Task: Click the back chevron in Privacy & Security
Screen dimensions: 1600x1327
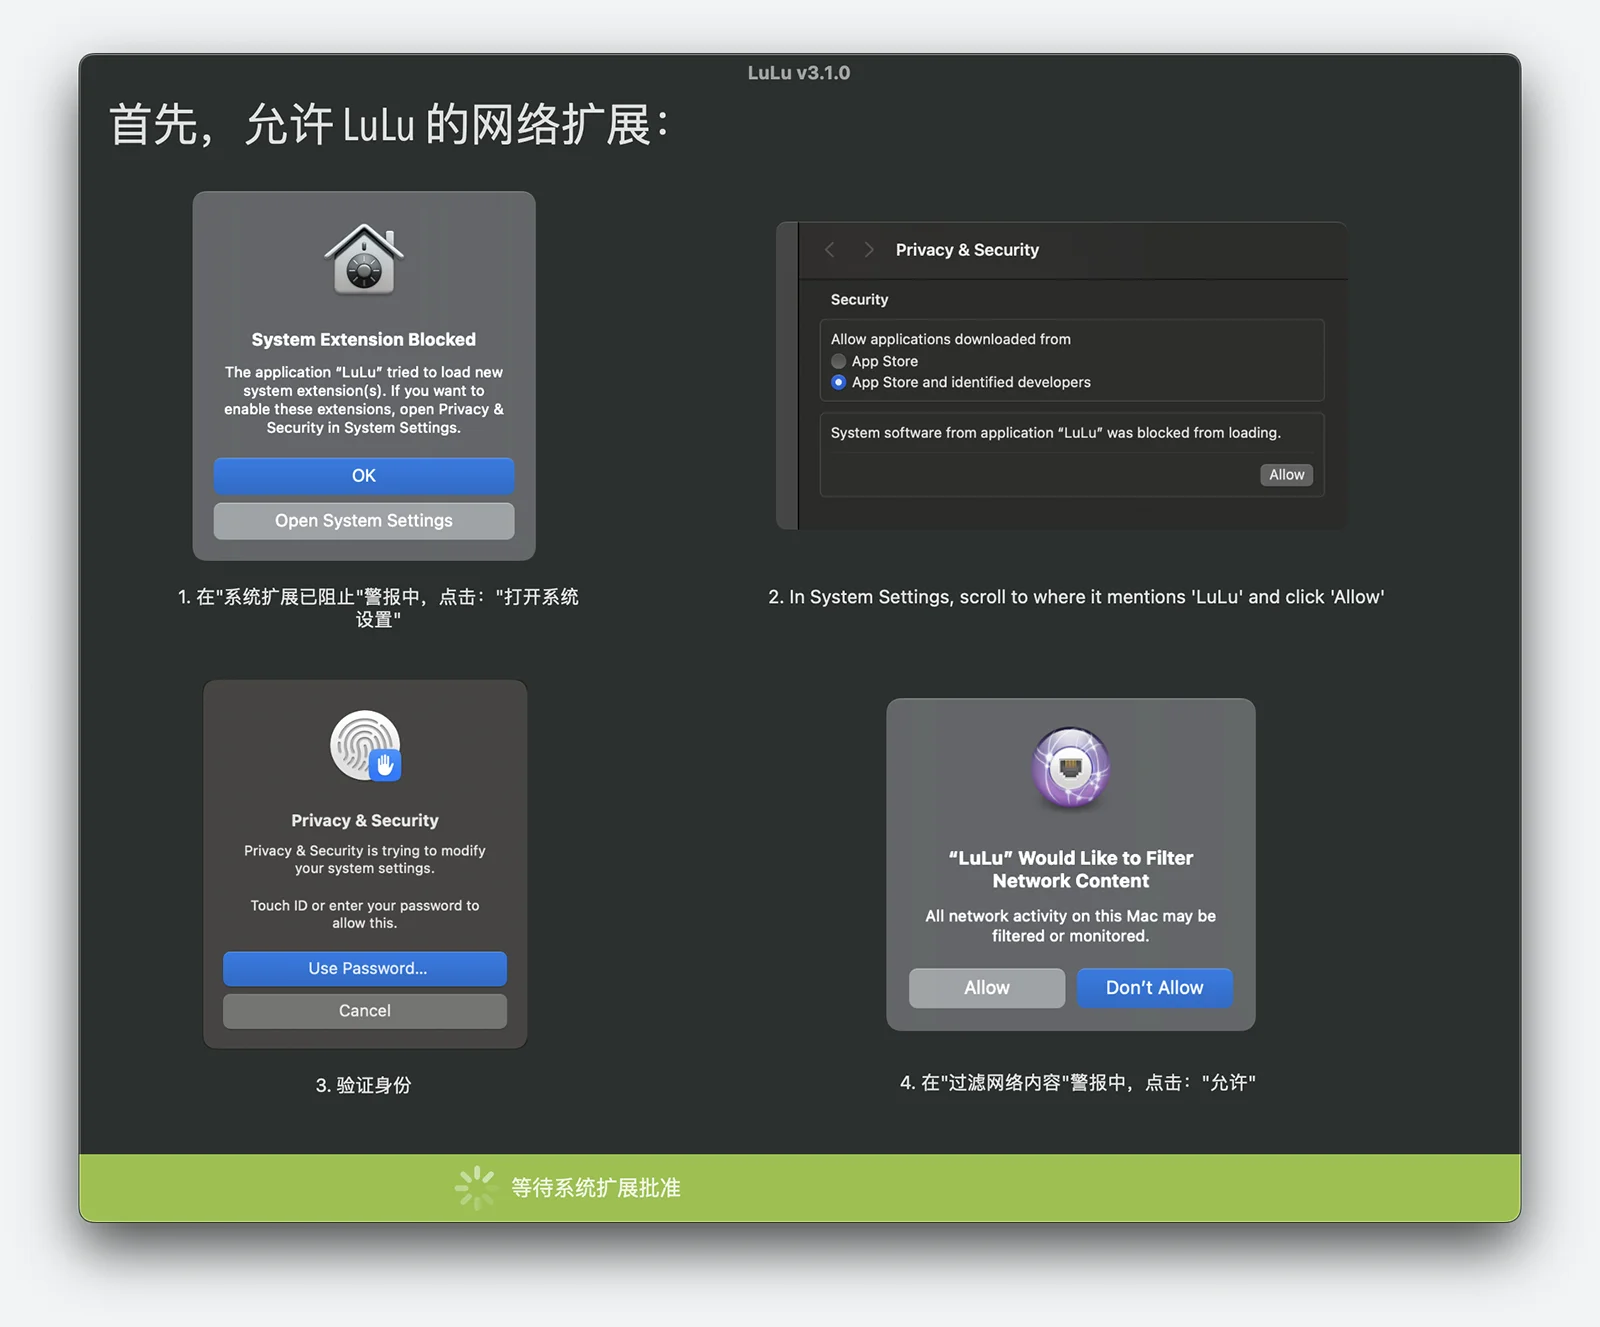Action: (829, 250)
